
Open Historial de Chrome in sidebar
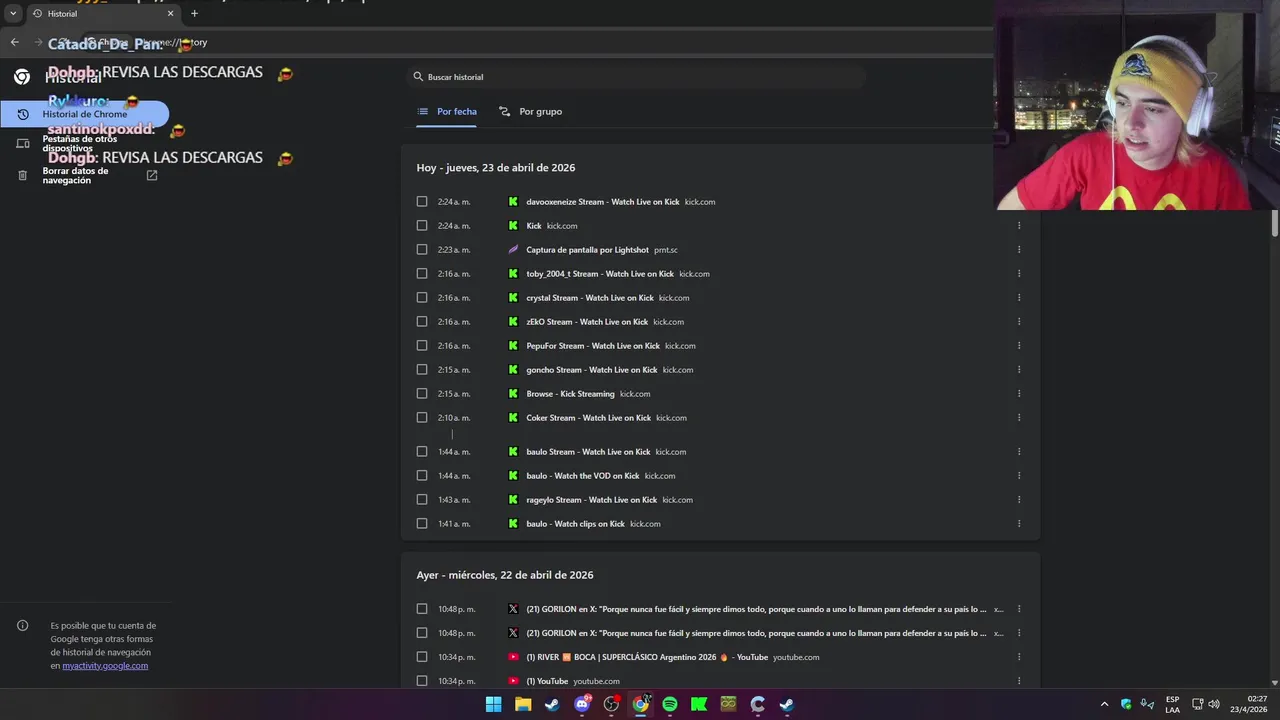[x=85, y=114]
